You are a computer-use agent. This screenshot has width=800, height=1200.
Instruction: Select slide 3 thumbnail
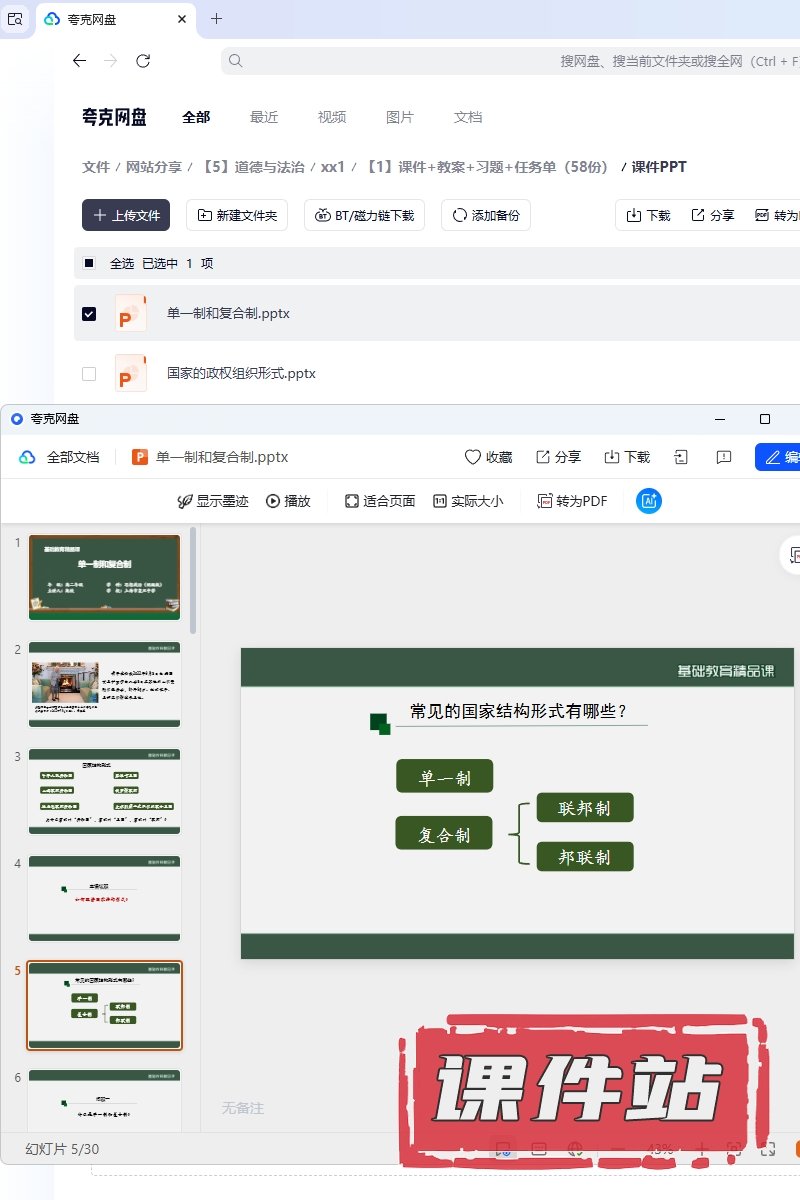point(104,790)
